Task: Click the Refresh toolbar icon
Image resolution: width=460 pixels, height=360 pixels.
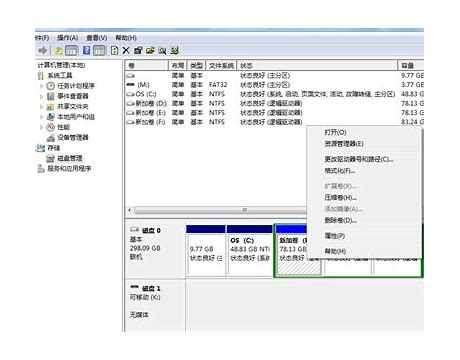Action: (114, 50)
